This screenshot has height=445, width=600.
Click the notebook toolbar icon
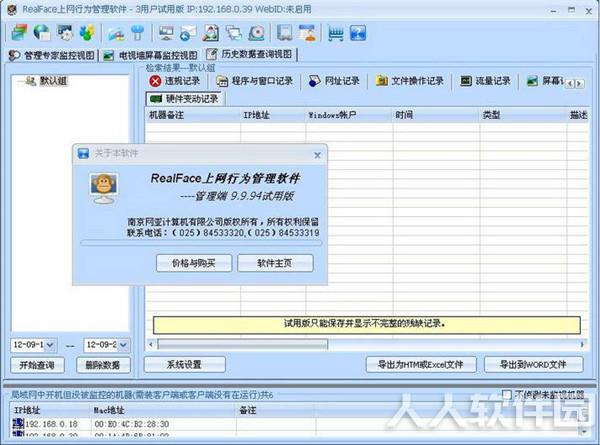(x=284, y=33)
